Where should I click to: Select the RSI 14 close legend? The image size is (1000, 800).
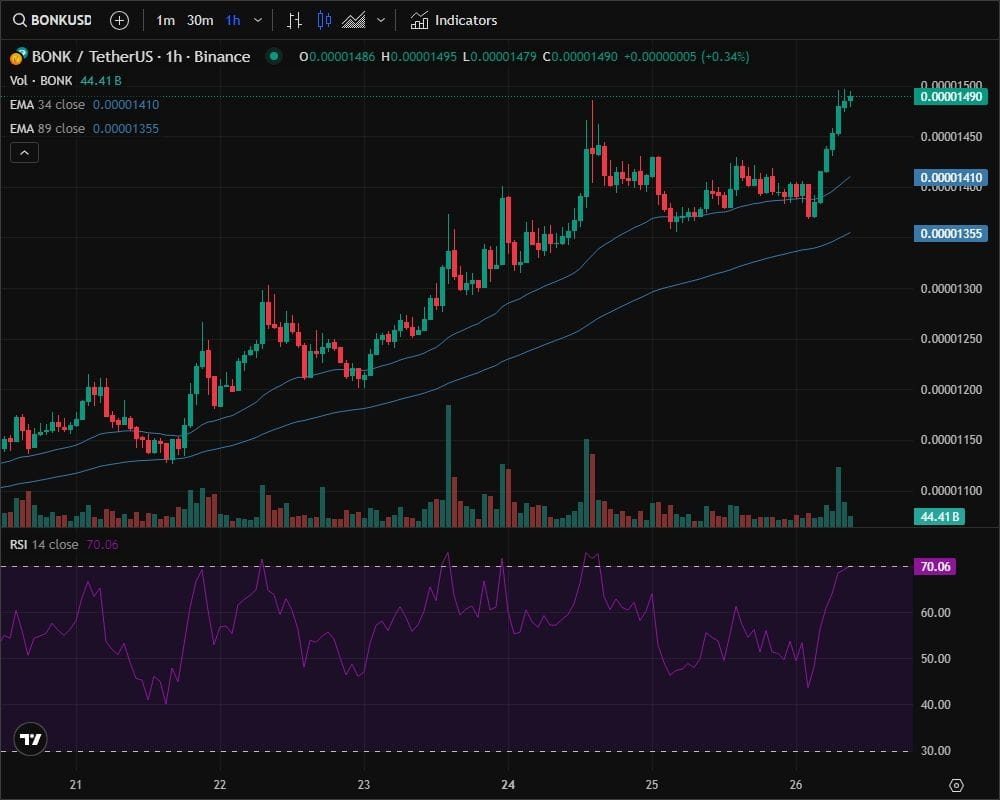64,545
